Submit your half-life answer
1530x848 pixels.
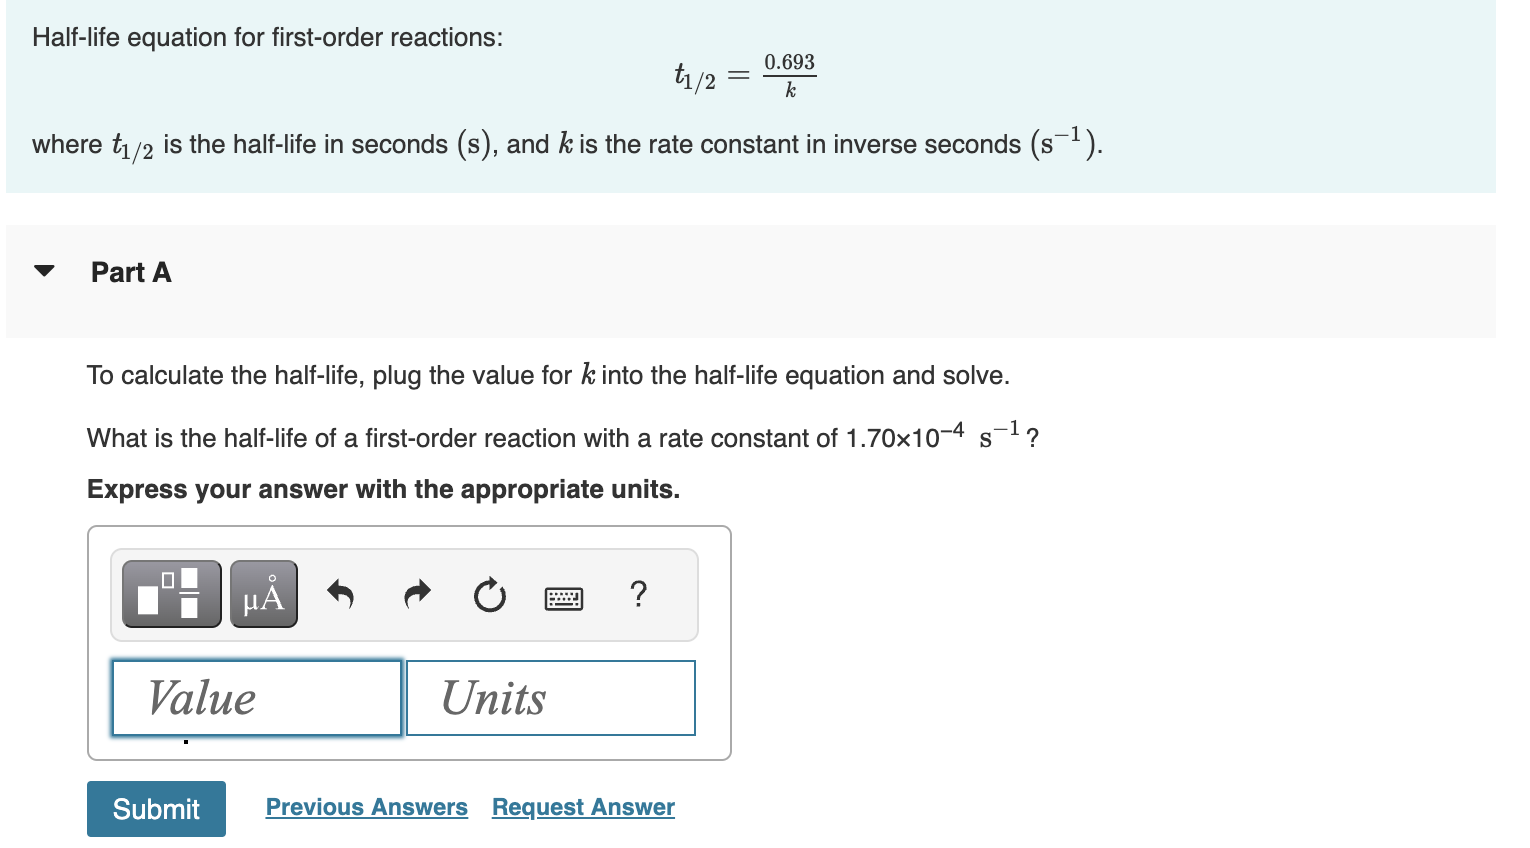tap(155, 808)
